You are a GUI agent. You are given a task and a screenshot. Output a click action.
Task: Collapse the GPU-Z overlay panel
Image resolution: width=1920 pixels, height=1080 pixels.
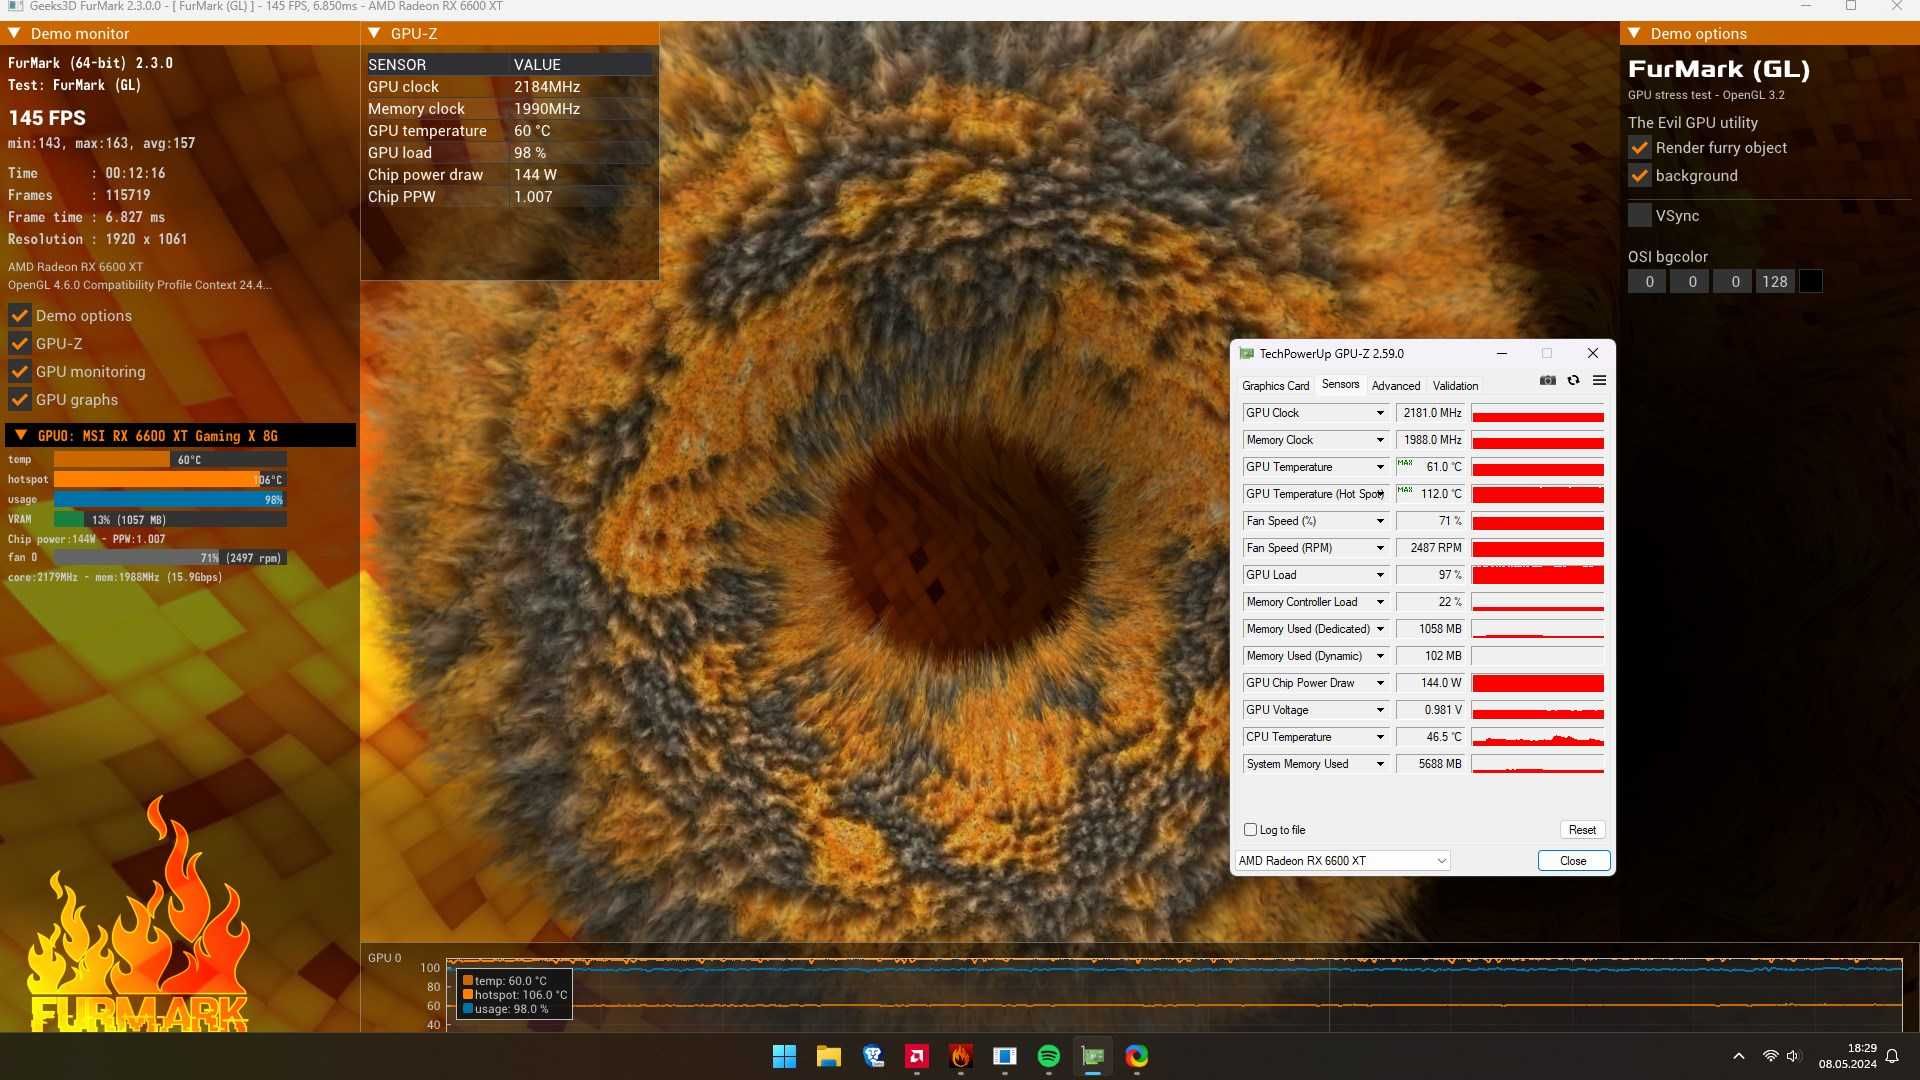pos(374,34)
